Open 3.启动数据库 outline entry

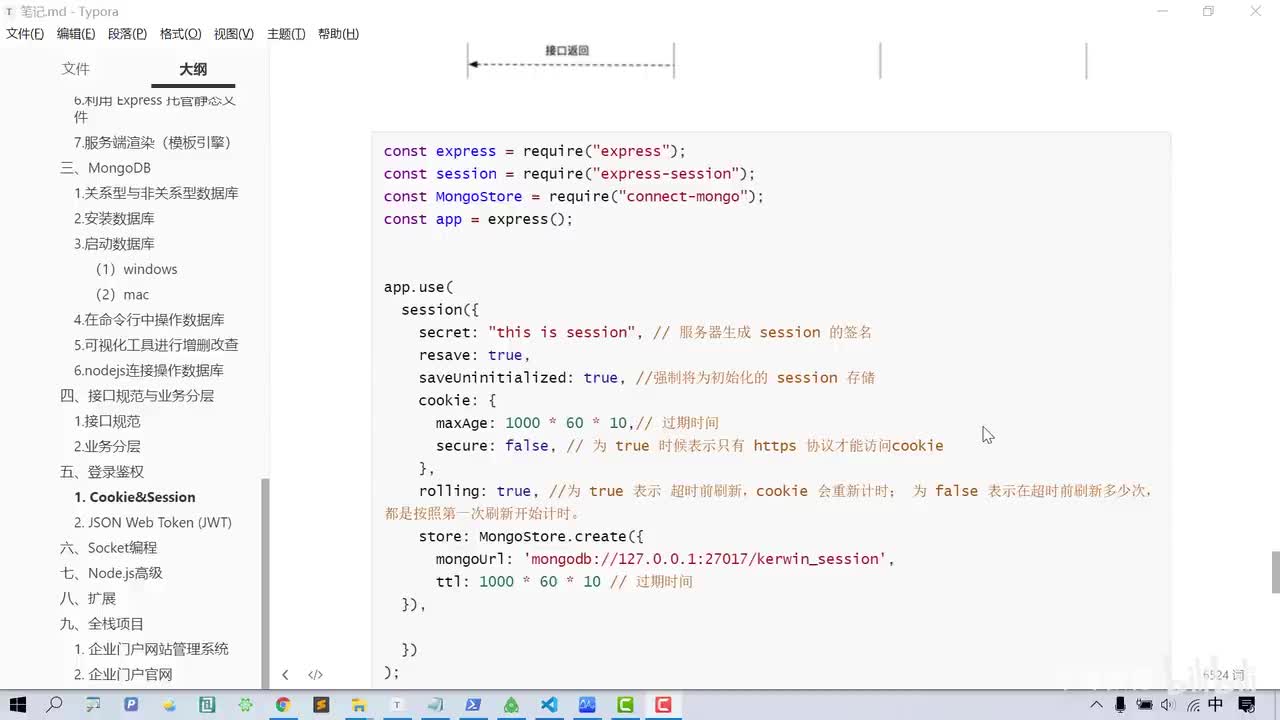click(x=114, y=244)
